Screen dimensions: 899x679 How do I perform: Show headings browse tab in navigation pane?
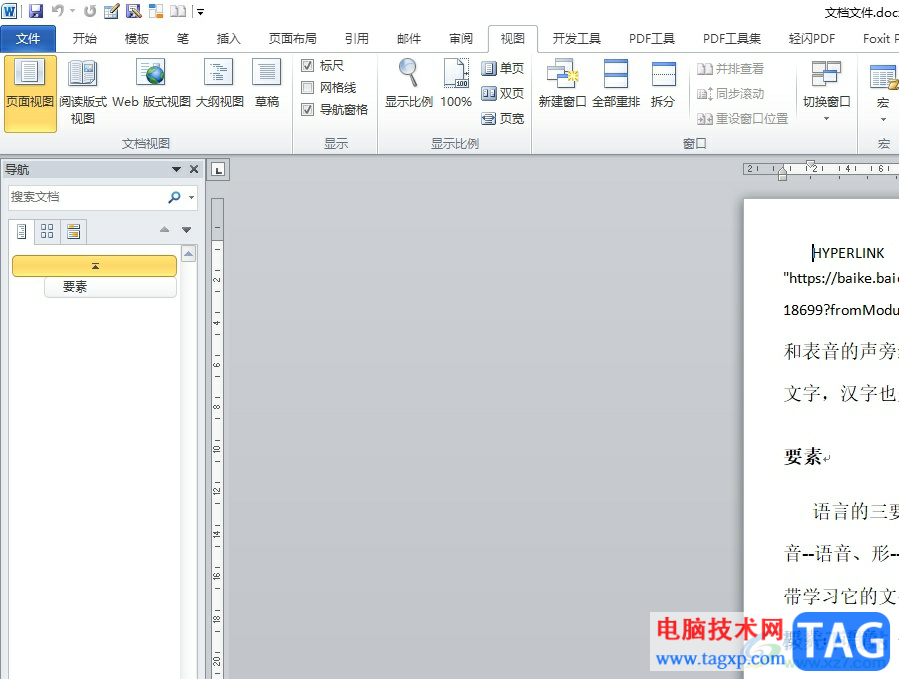tap(21, 232)
